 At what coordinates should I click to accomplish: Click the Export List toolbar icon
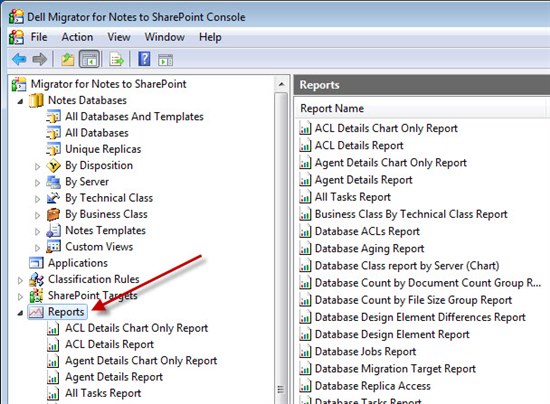coord(116,59)
